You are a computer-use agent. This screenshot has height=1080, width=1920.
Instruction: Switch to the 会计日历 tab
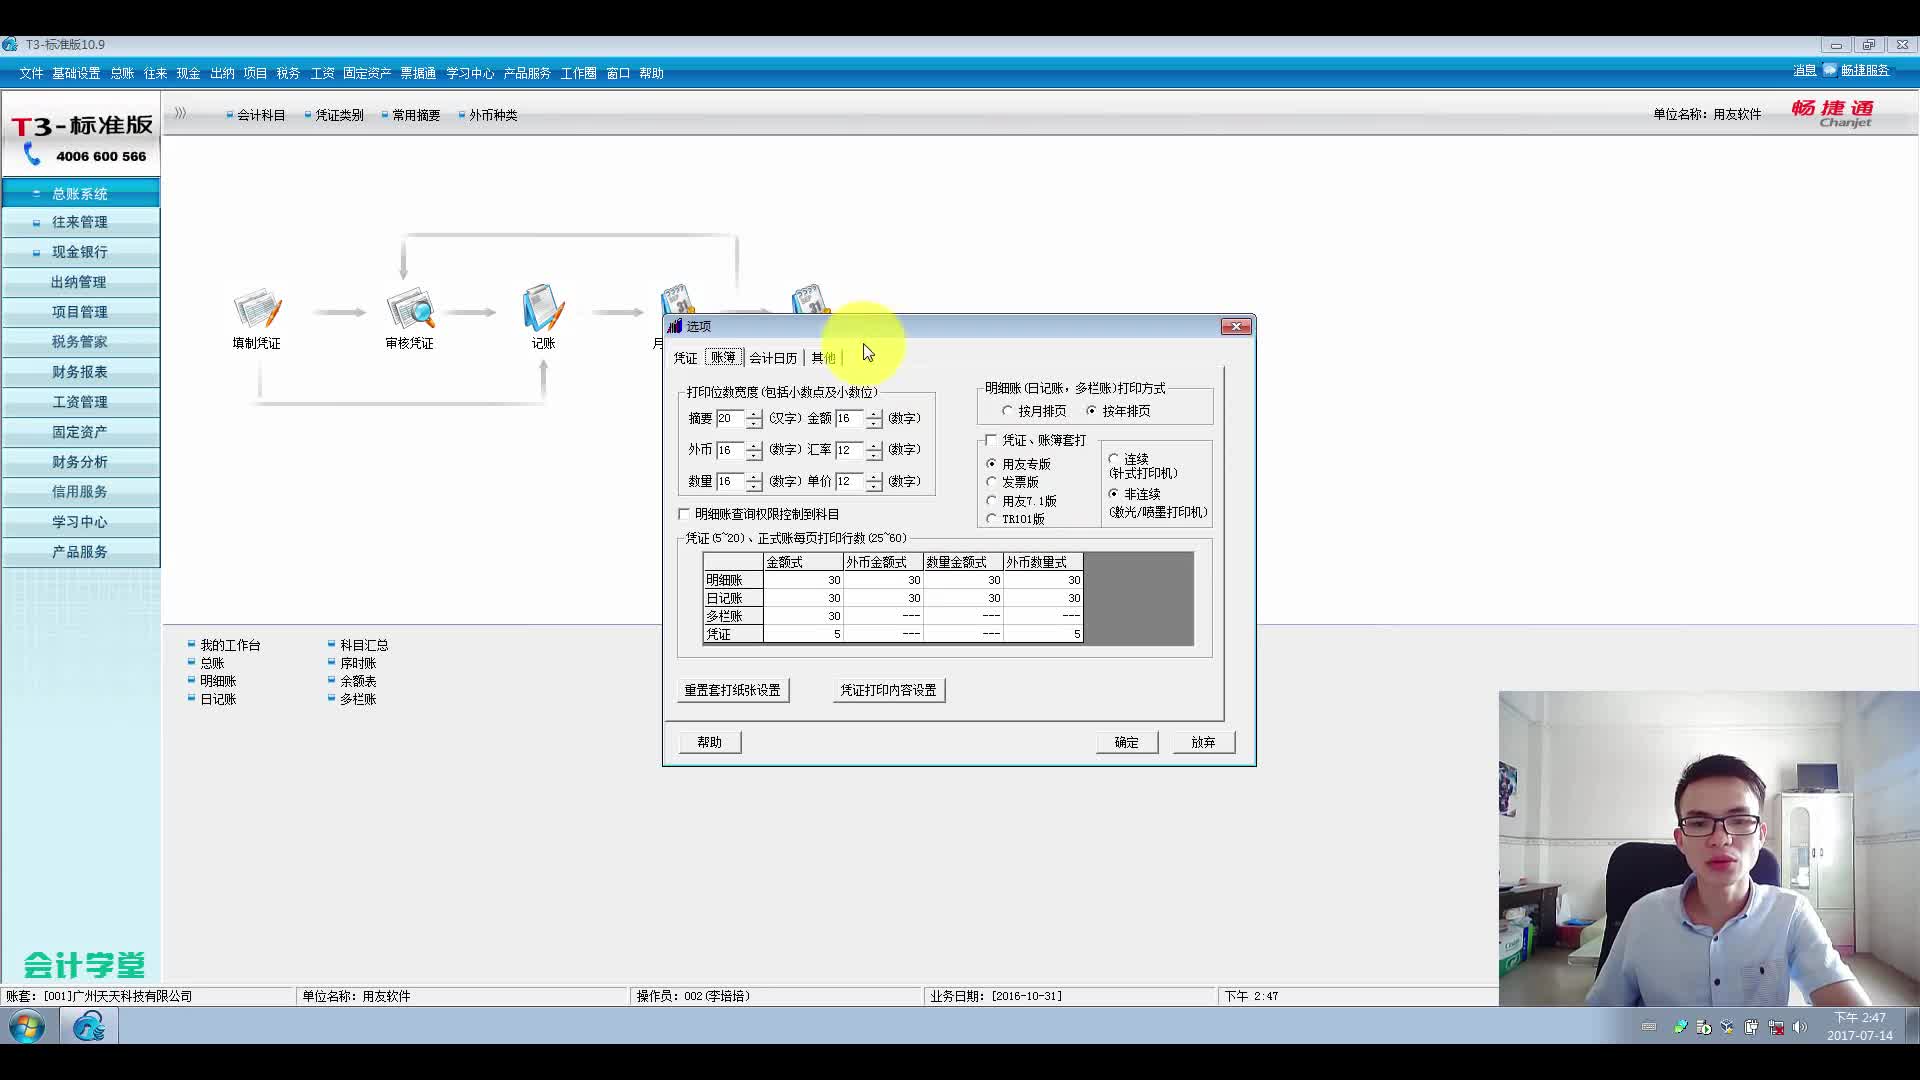773,358
